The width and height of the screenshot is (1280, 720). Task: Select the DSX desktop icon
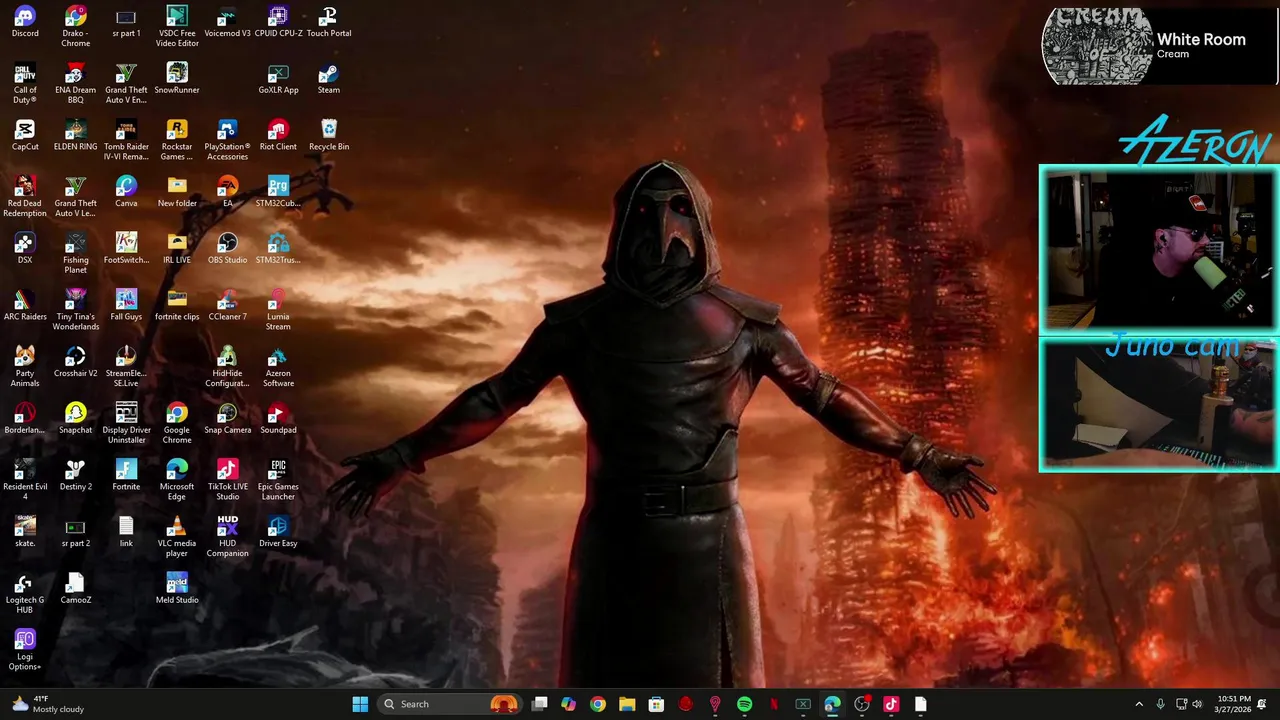25,249
